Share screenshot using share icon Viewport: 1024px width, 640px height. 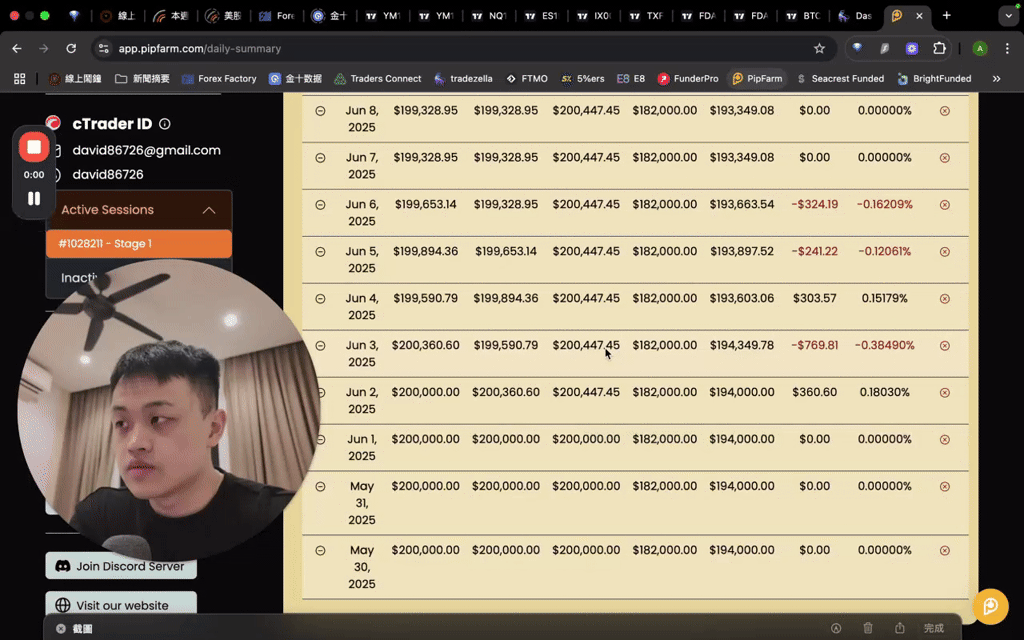pos(900,628)
